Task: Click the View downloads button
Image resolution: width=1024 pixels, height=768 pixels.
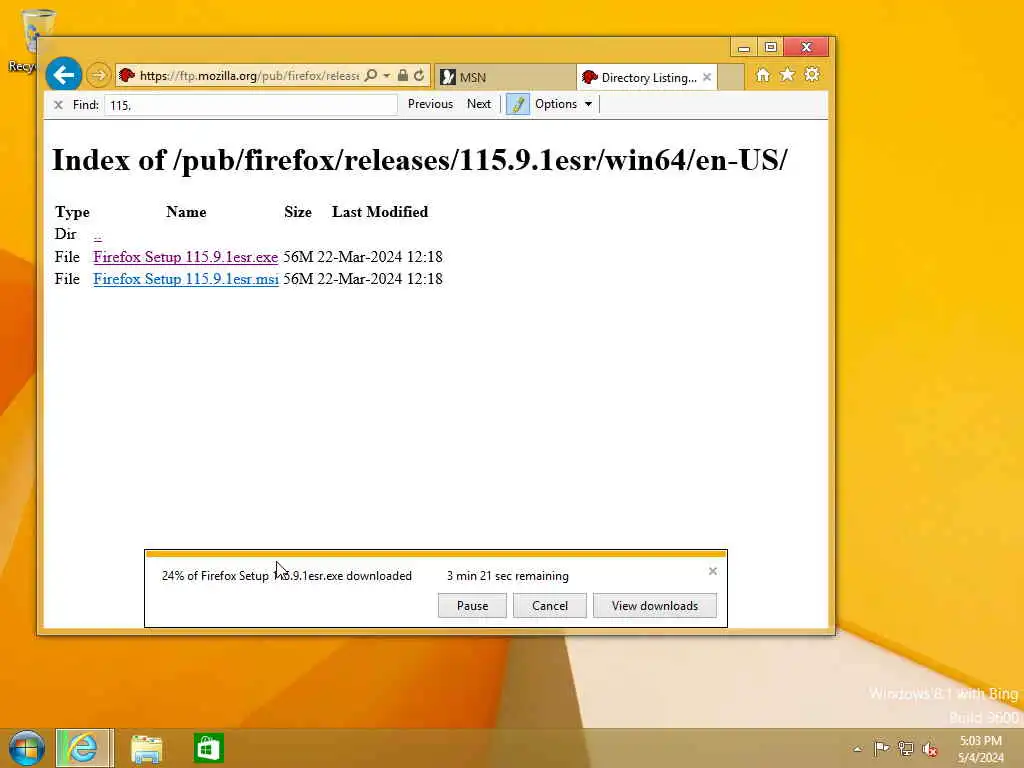Action: pos(654,605)
